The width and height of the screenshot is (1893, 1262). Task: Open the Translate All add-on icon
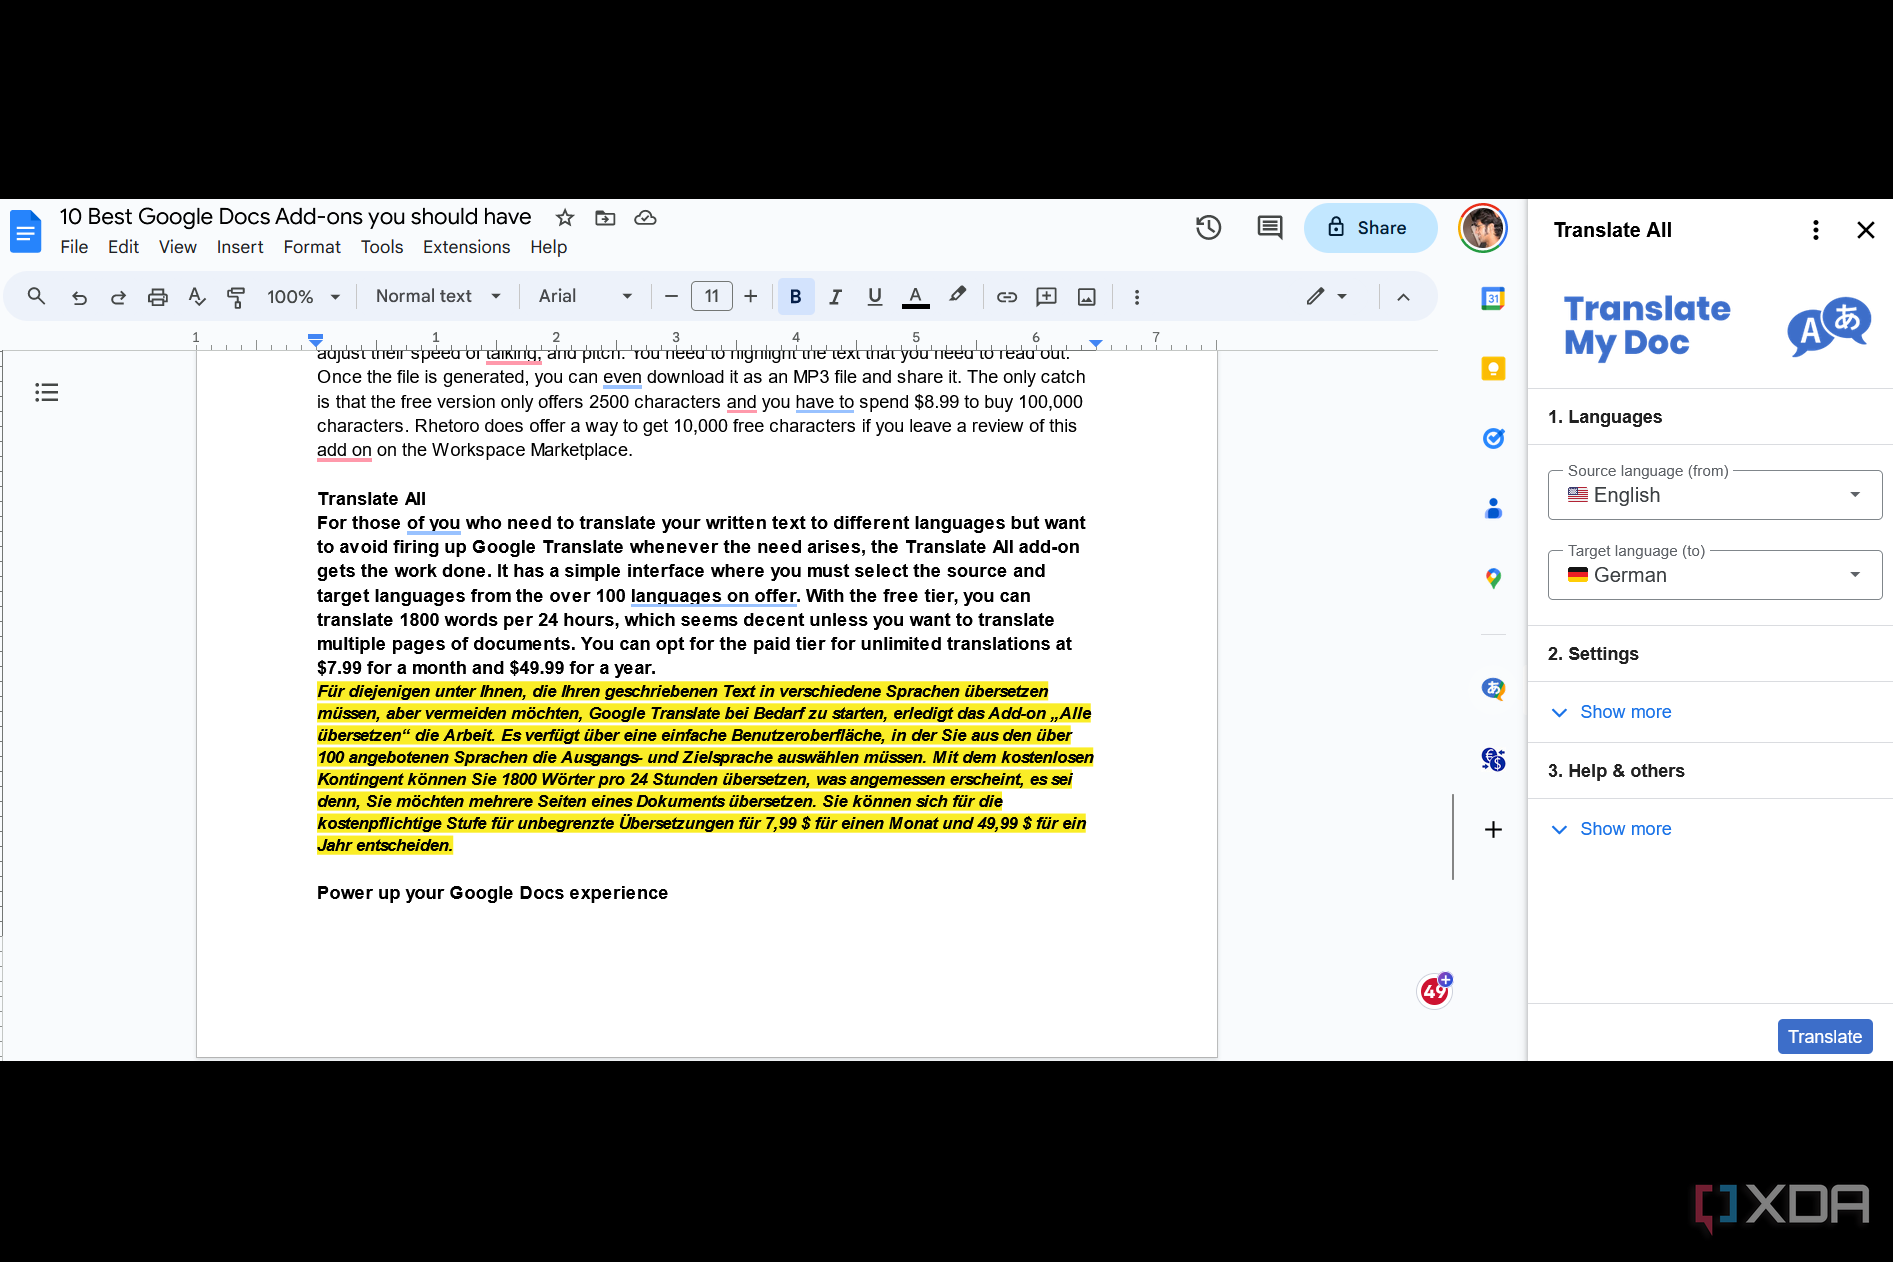[1493, 688]
